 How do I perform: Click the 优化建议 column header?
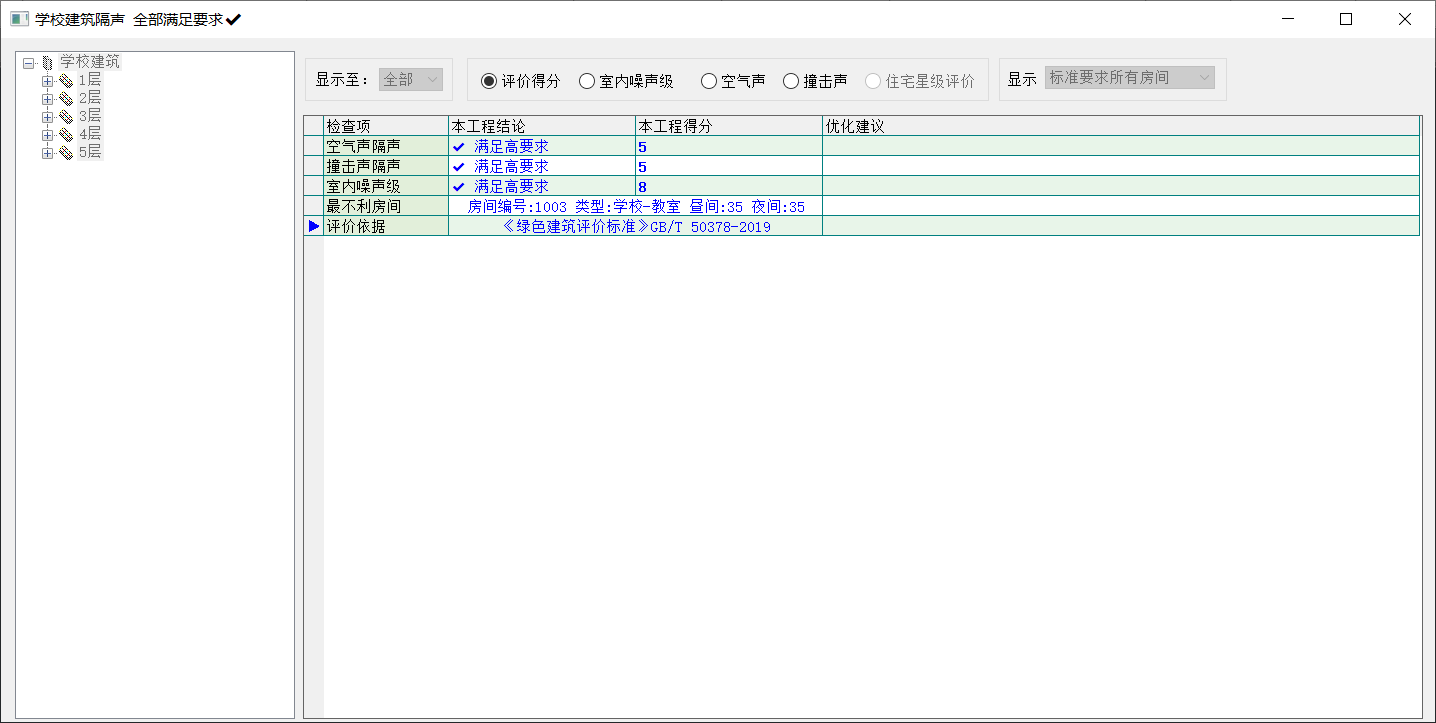(1120, 126)
